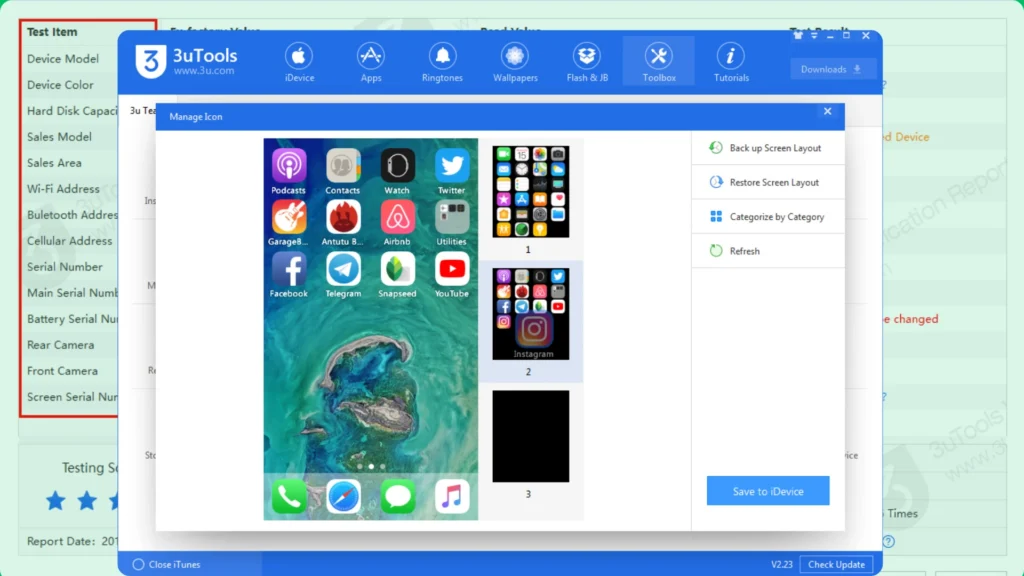The height and width of the screenshot is (576, 1024).
Task: Click Save to iDevice button
Action: (768, 491)
